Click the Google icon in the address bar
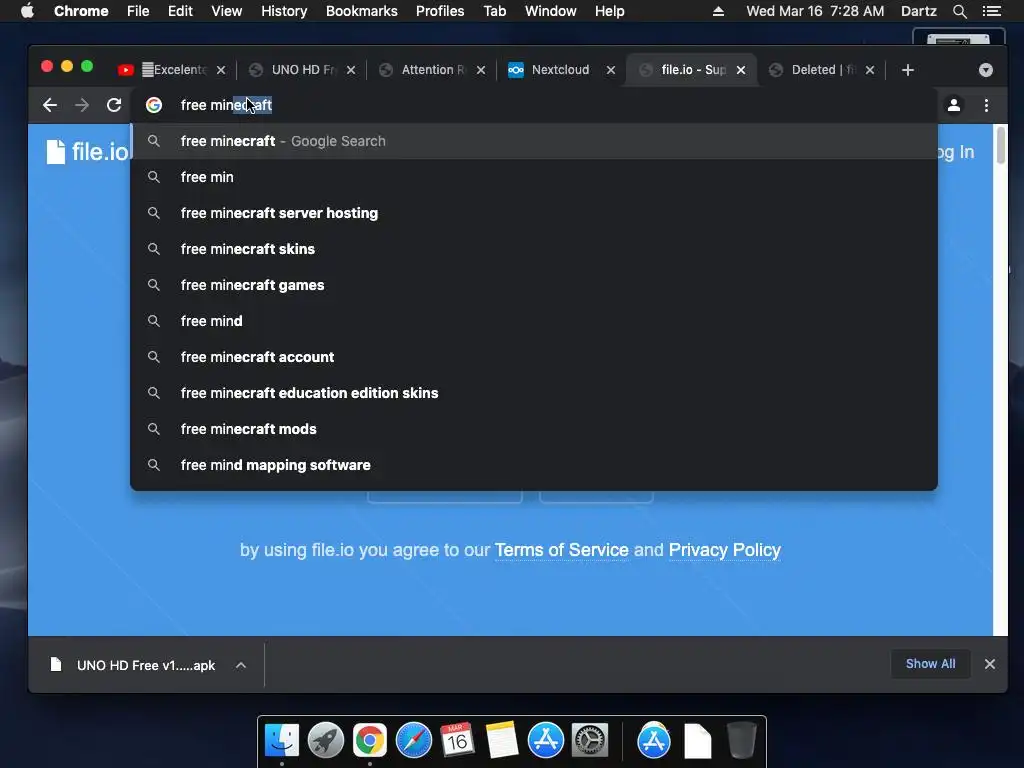The image size is (1024, 768). coord(154,105)
